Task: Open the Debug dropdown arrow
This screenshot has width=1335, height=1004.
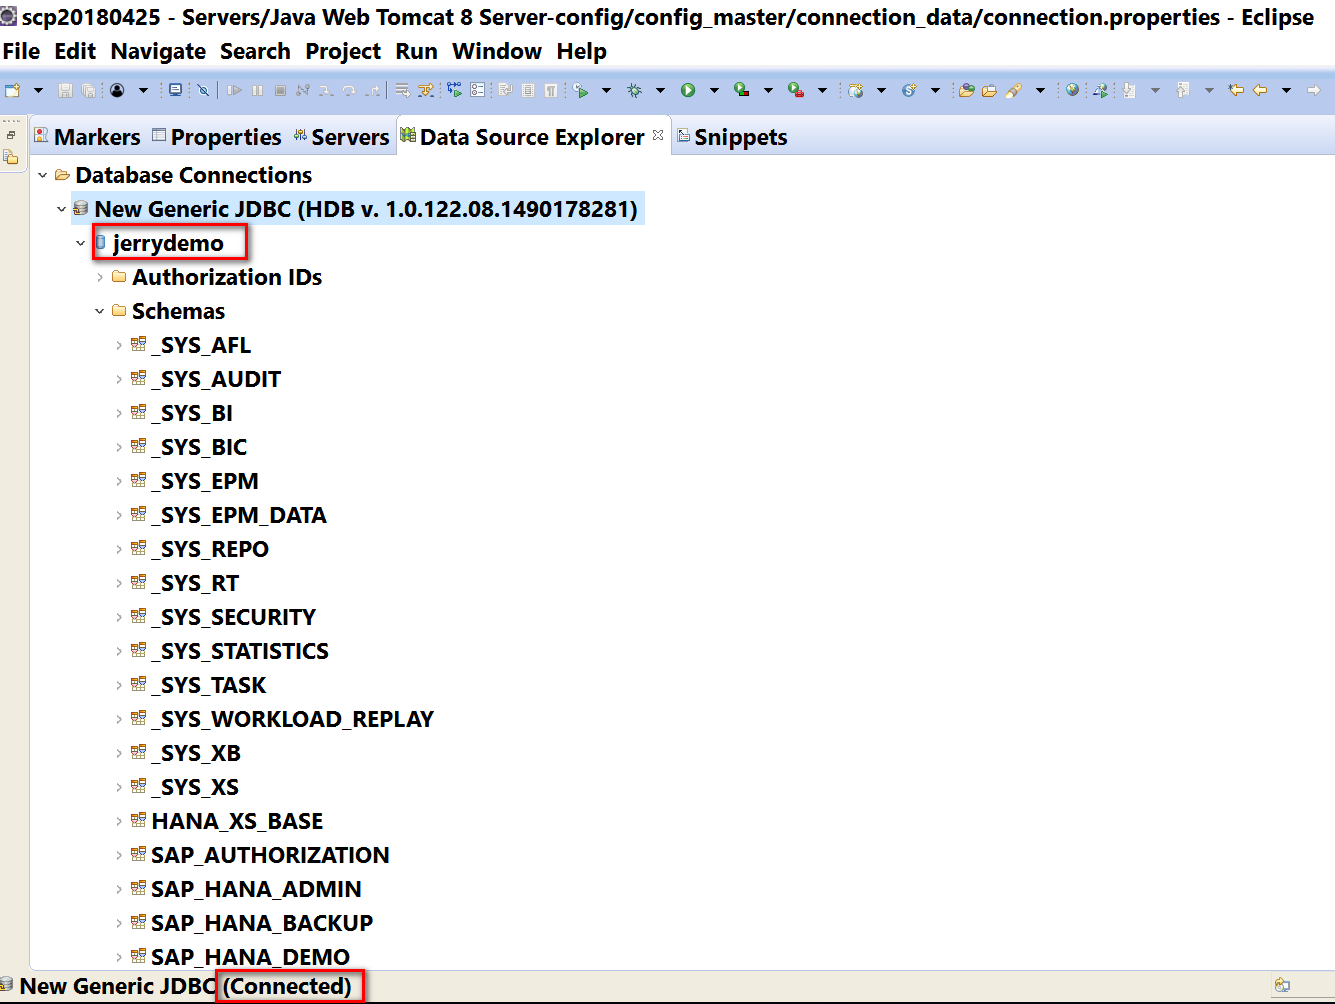Action: (x=660, y=90)
